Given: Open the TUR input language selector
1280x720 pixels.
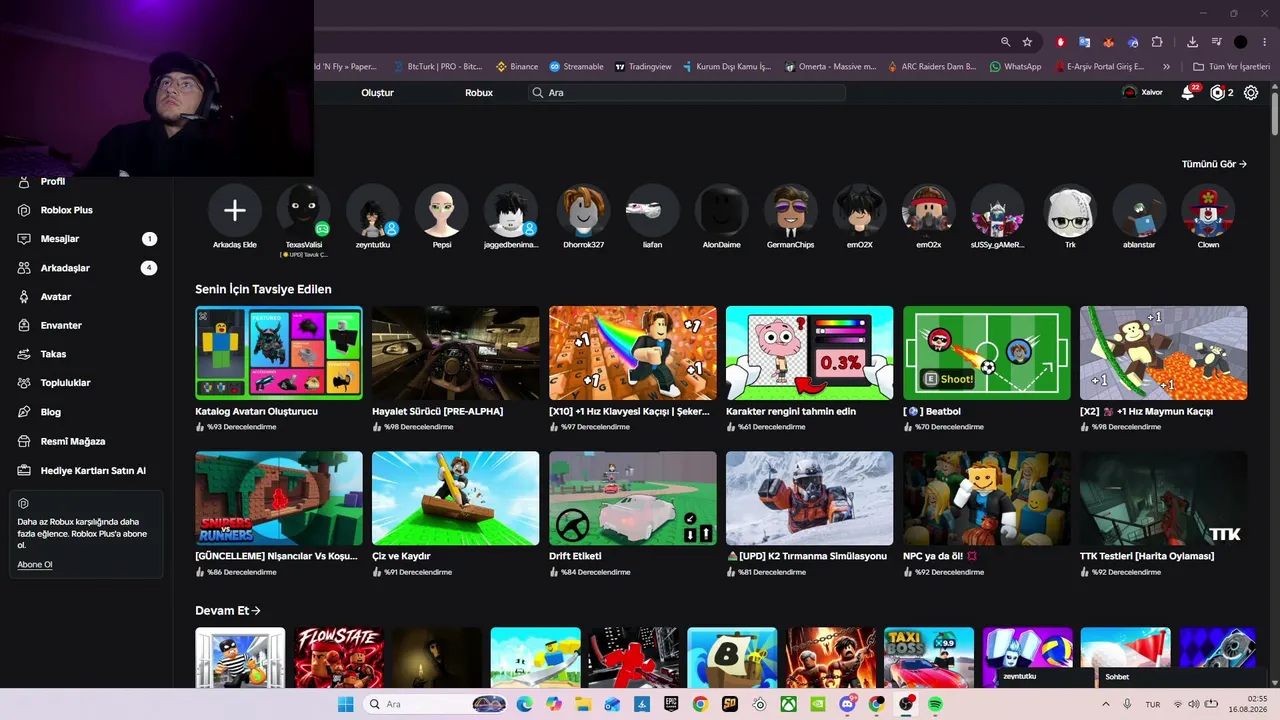Looking at the screenshot, I should click(1153, 704).
